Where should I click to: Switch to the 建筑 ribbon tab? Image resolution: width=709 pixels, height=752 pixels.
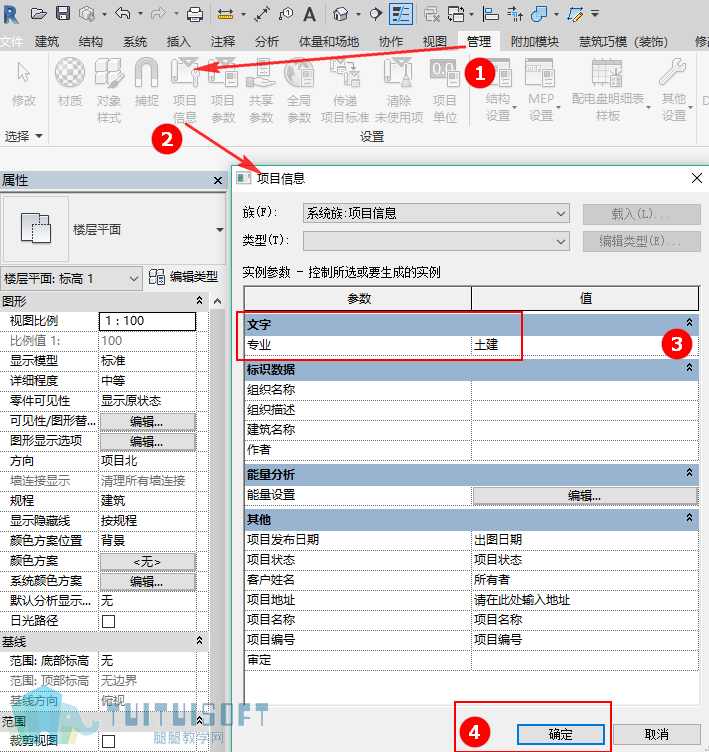tap(47, 42)
